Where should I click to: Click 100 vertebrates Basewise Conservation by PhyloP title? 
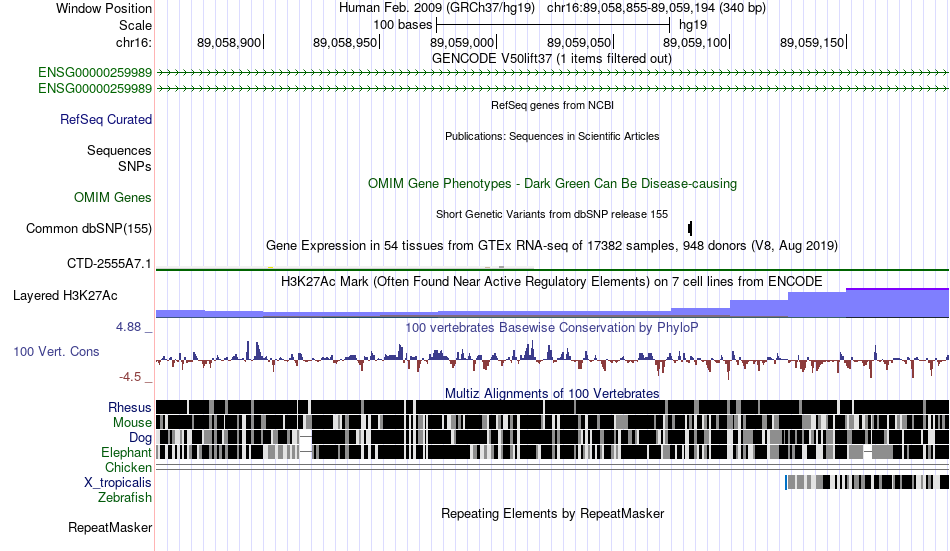point(552,327)
